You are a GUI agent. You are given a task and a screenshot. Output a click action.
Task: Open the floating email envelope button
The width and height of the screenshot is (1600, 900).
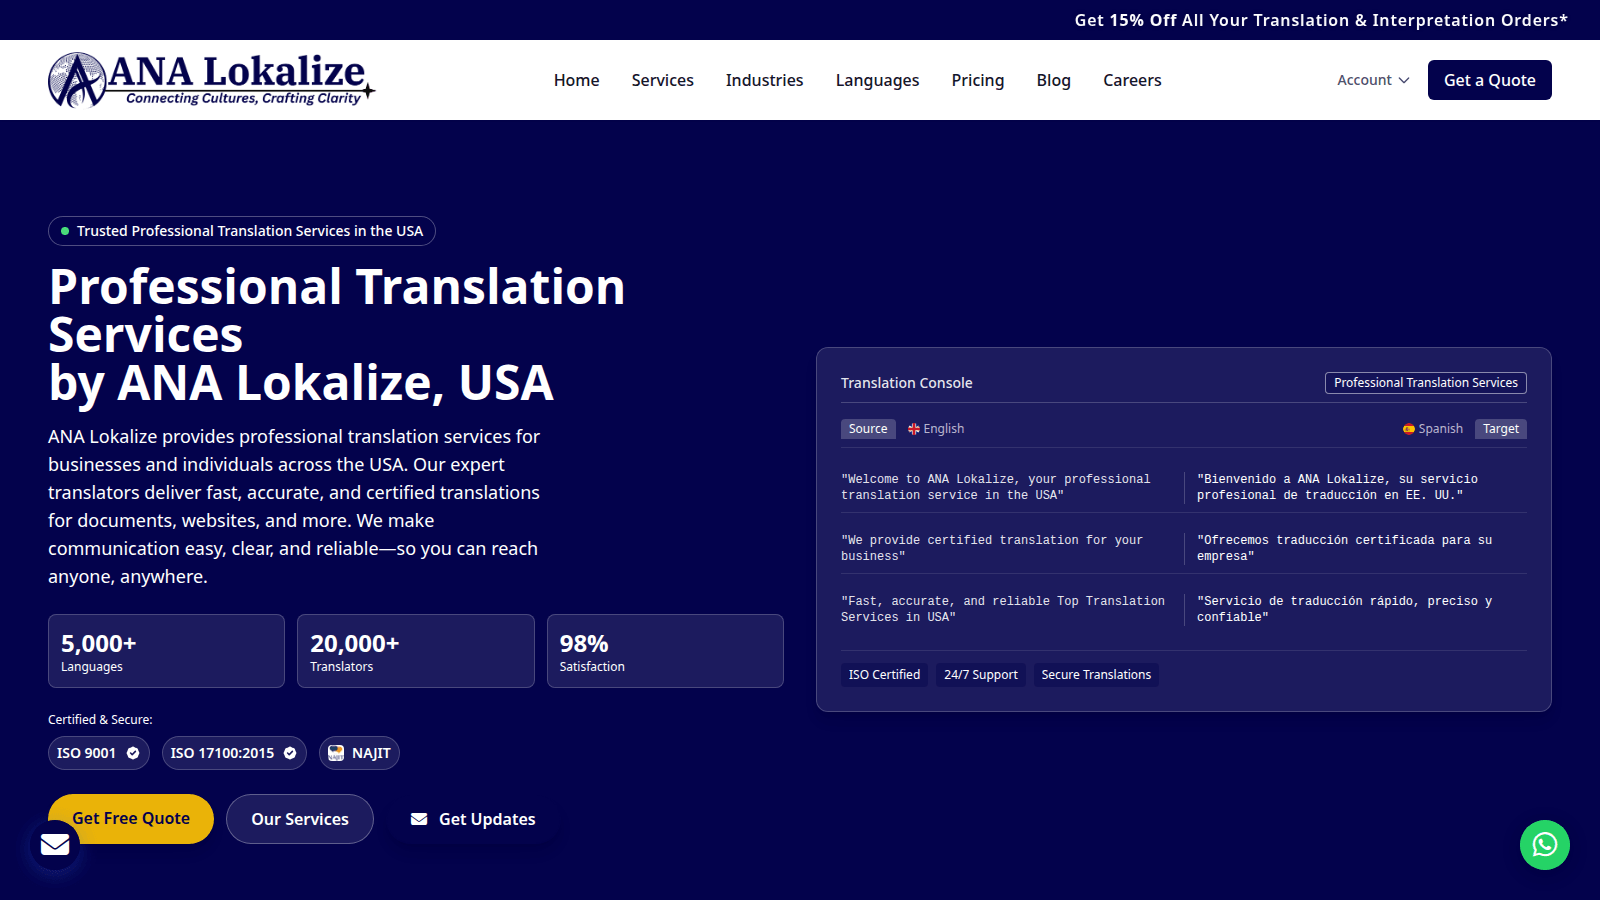[55, 845]
